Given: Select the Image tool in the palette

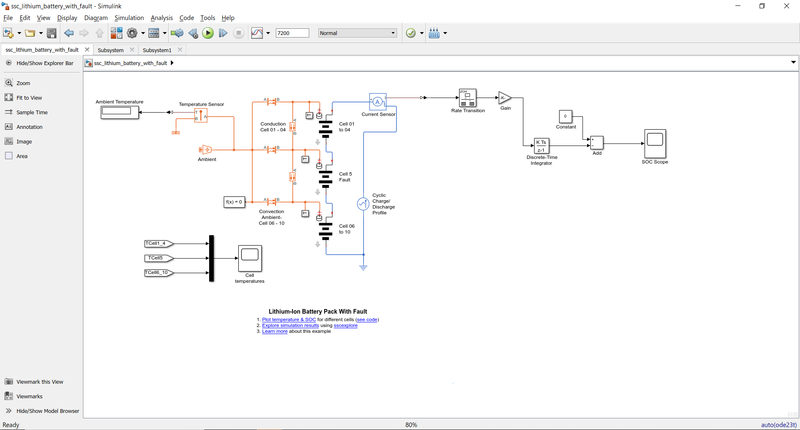Looking at the screenshot, I should [x=18, y=141].
